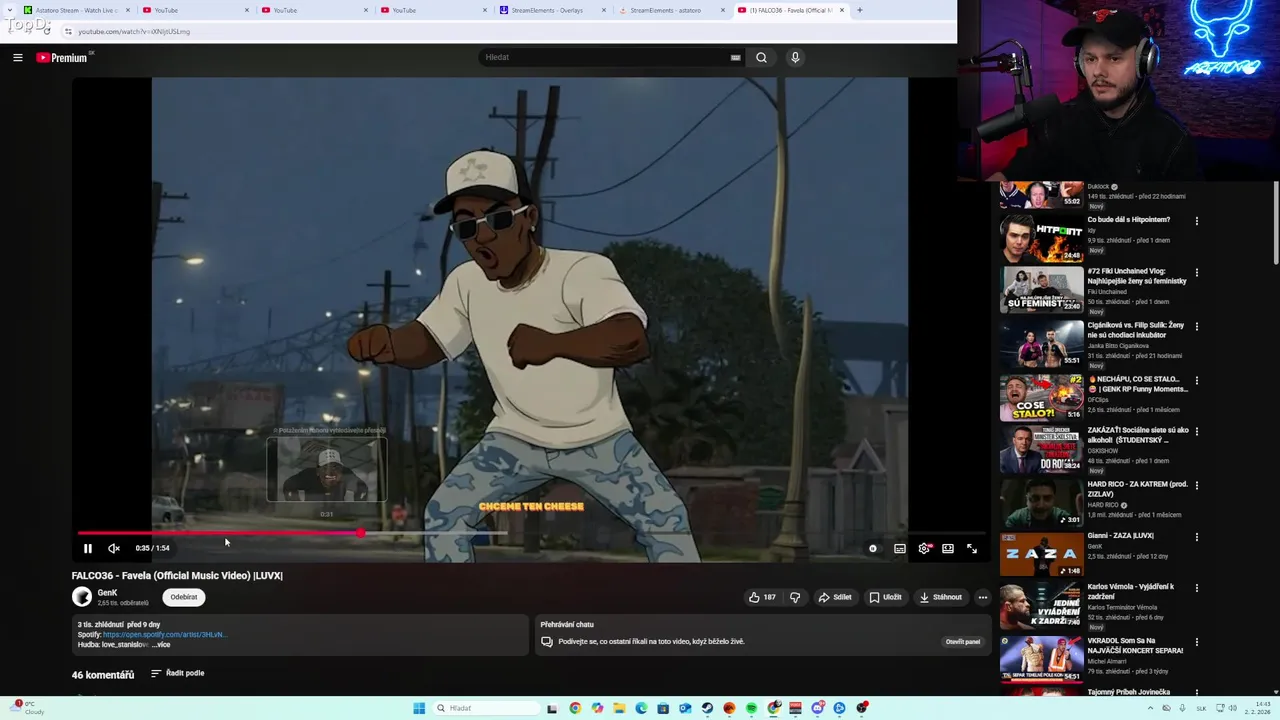Click the search magnifier button

point(761,58)
